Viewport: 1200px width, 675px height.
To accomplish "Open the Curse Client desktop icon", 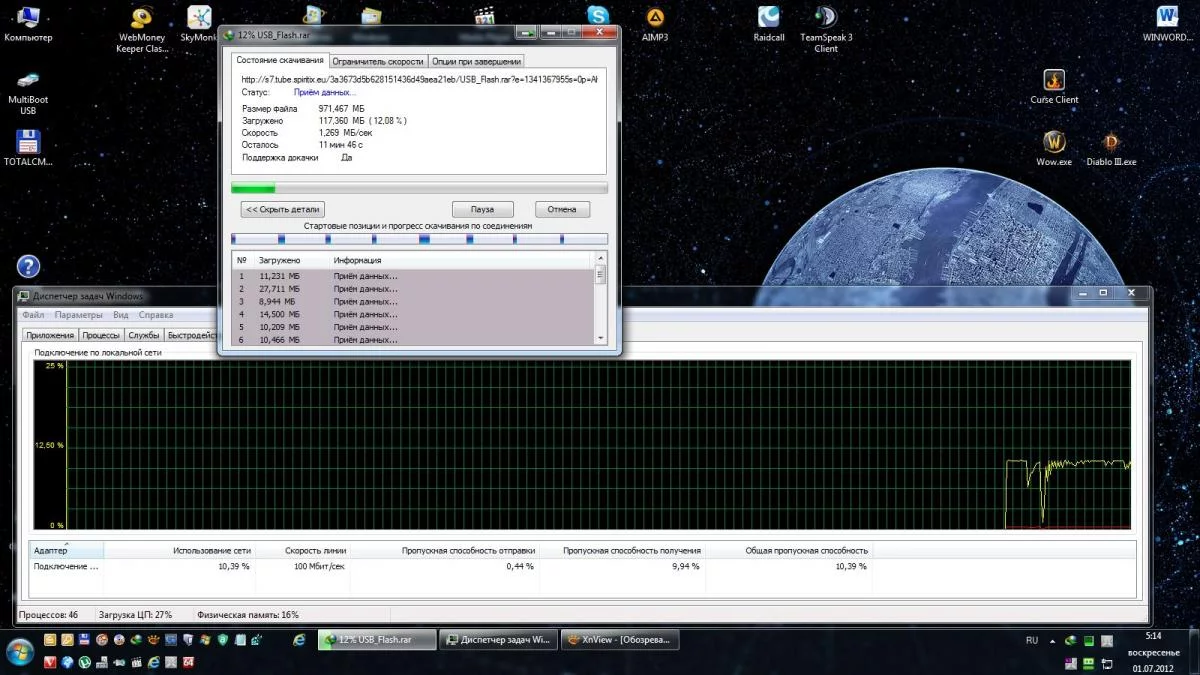I will pyautogui.click(x=1054, y=81).
